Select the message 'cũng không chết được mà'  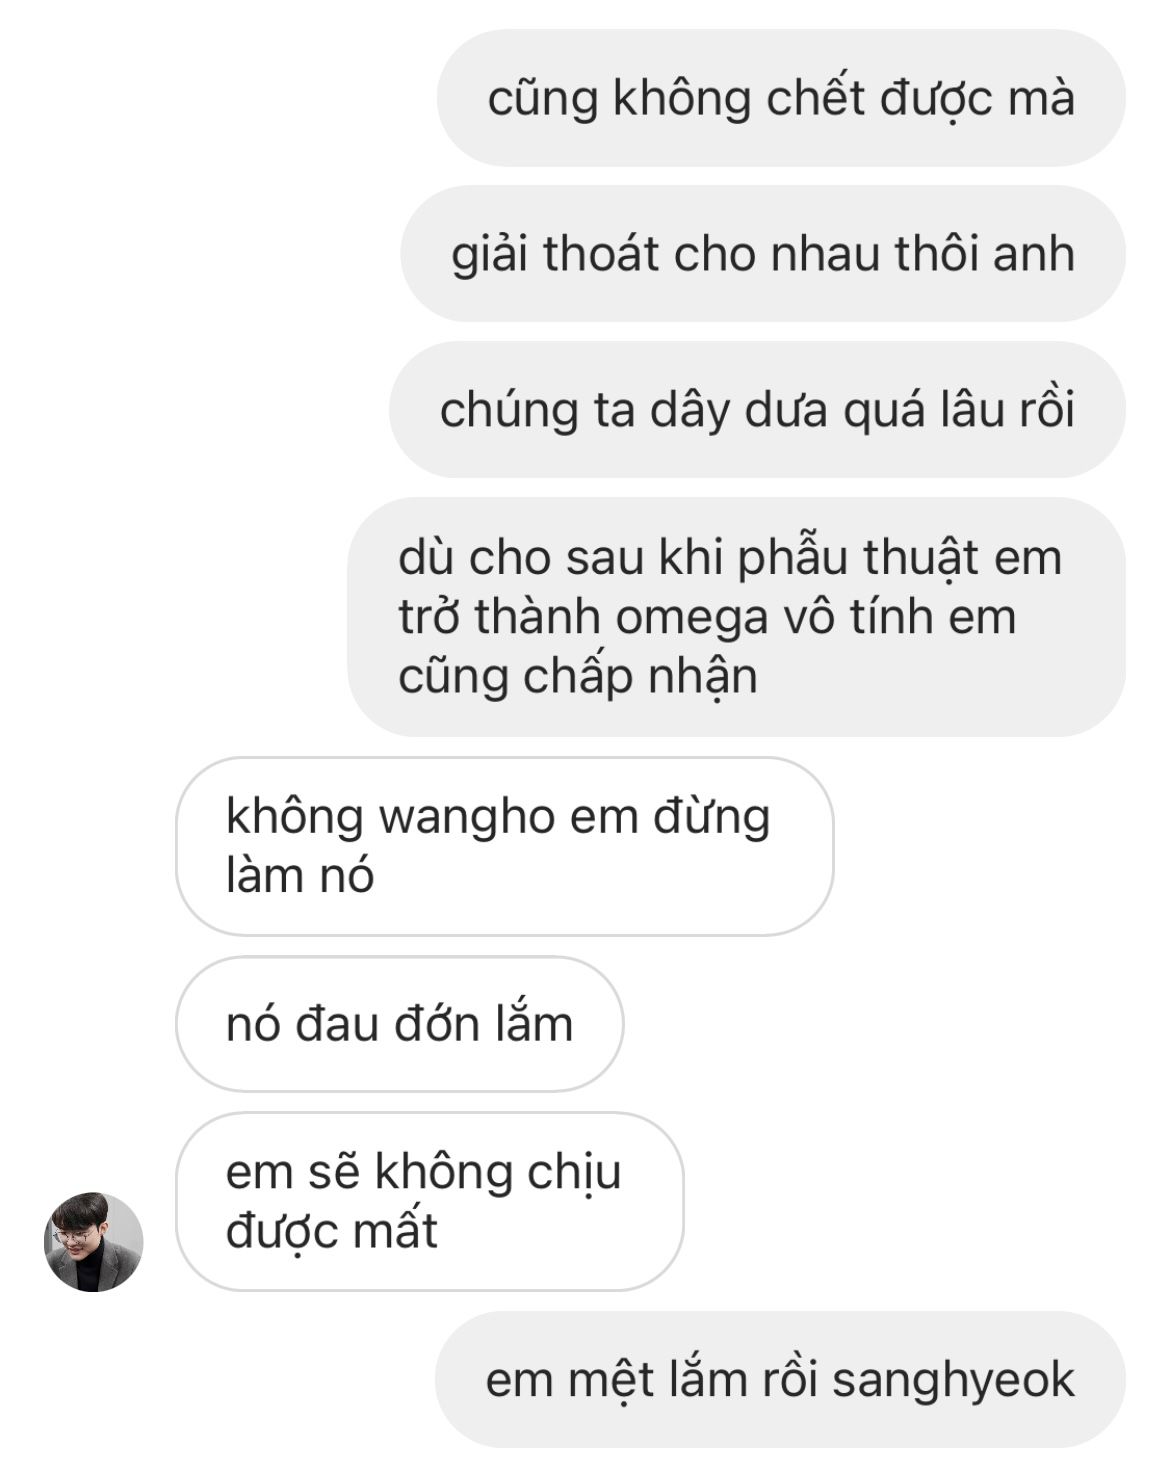click(781, 98)
